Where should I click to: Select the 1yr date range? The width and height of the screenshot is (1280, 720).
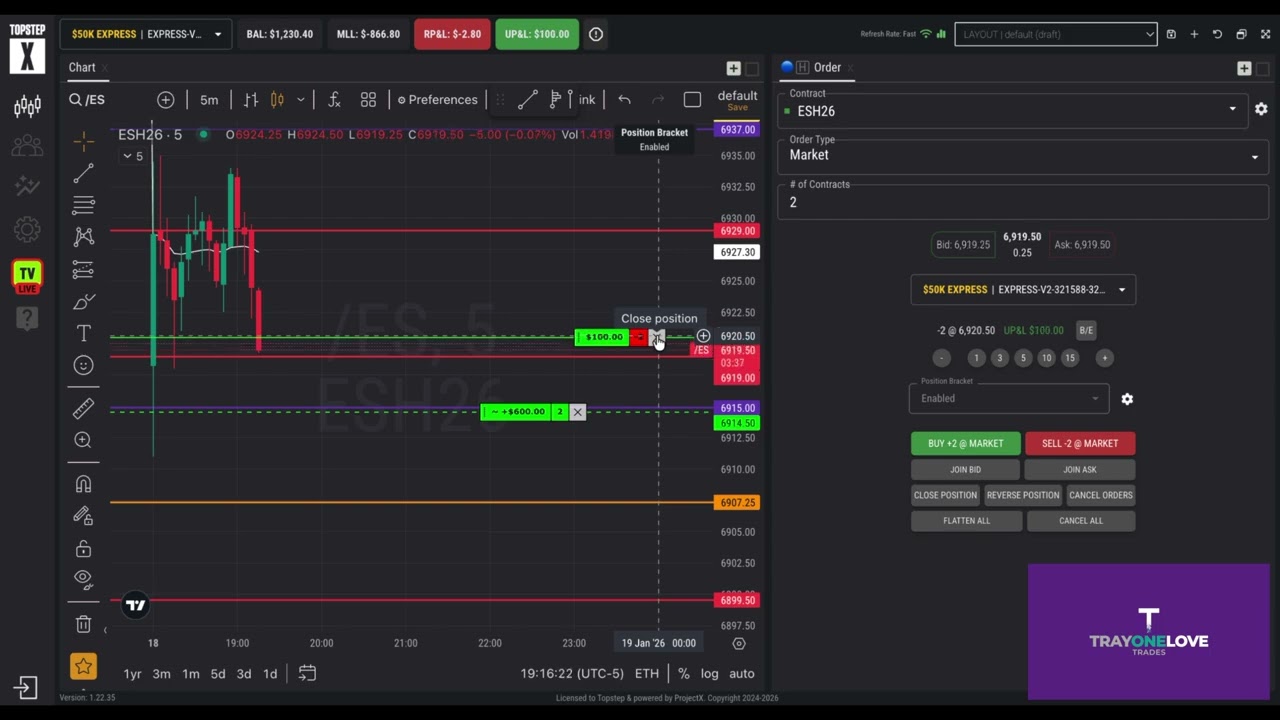[x=132, y=674]
